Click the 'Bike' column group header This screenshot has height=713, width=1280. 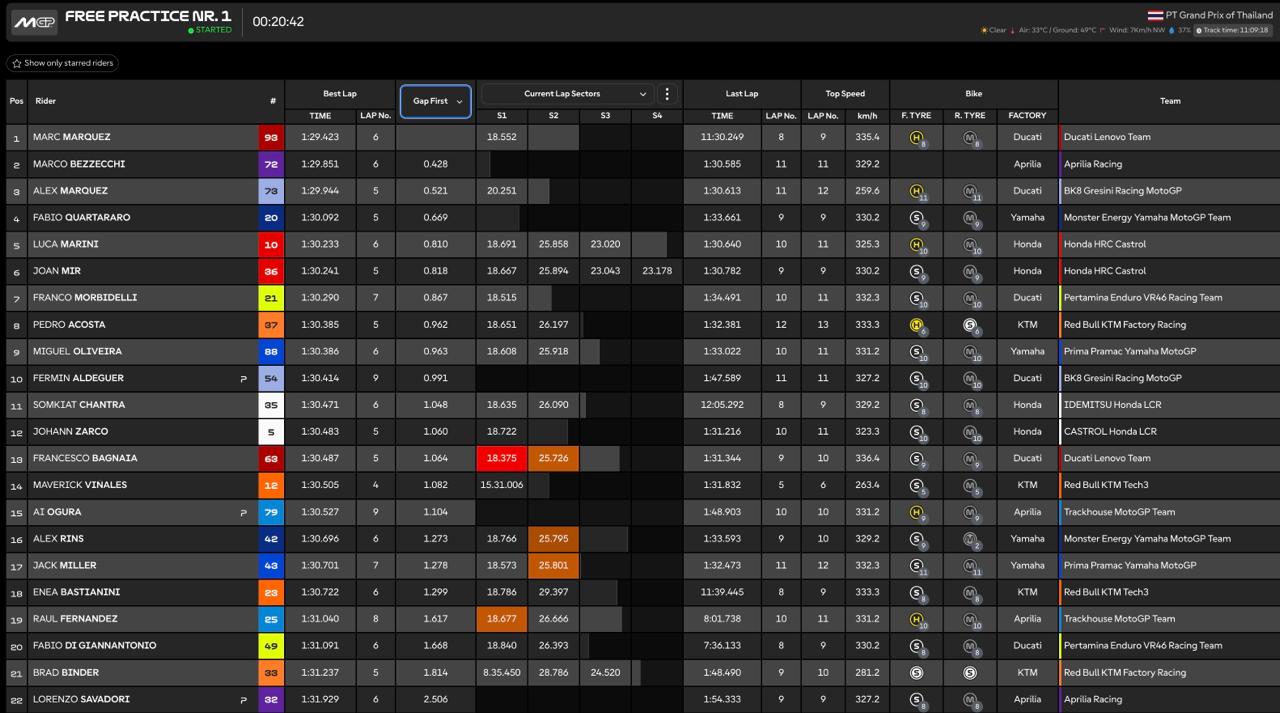tap(973, 94)
